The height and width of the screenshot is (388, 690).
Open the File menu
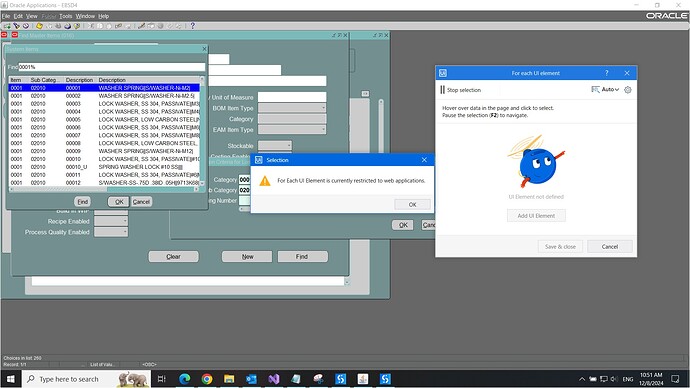[x=6, y=16]
